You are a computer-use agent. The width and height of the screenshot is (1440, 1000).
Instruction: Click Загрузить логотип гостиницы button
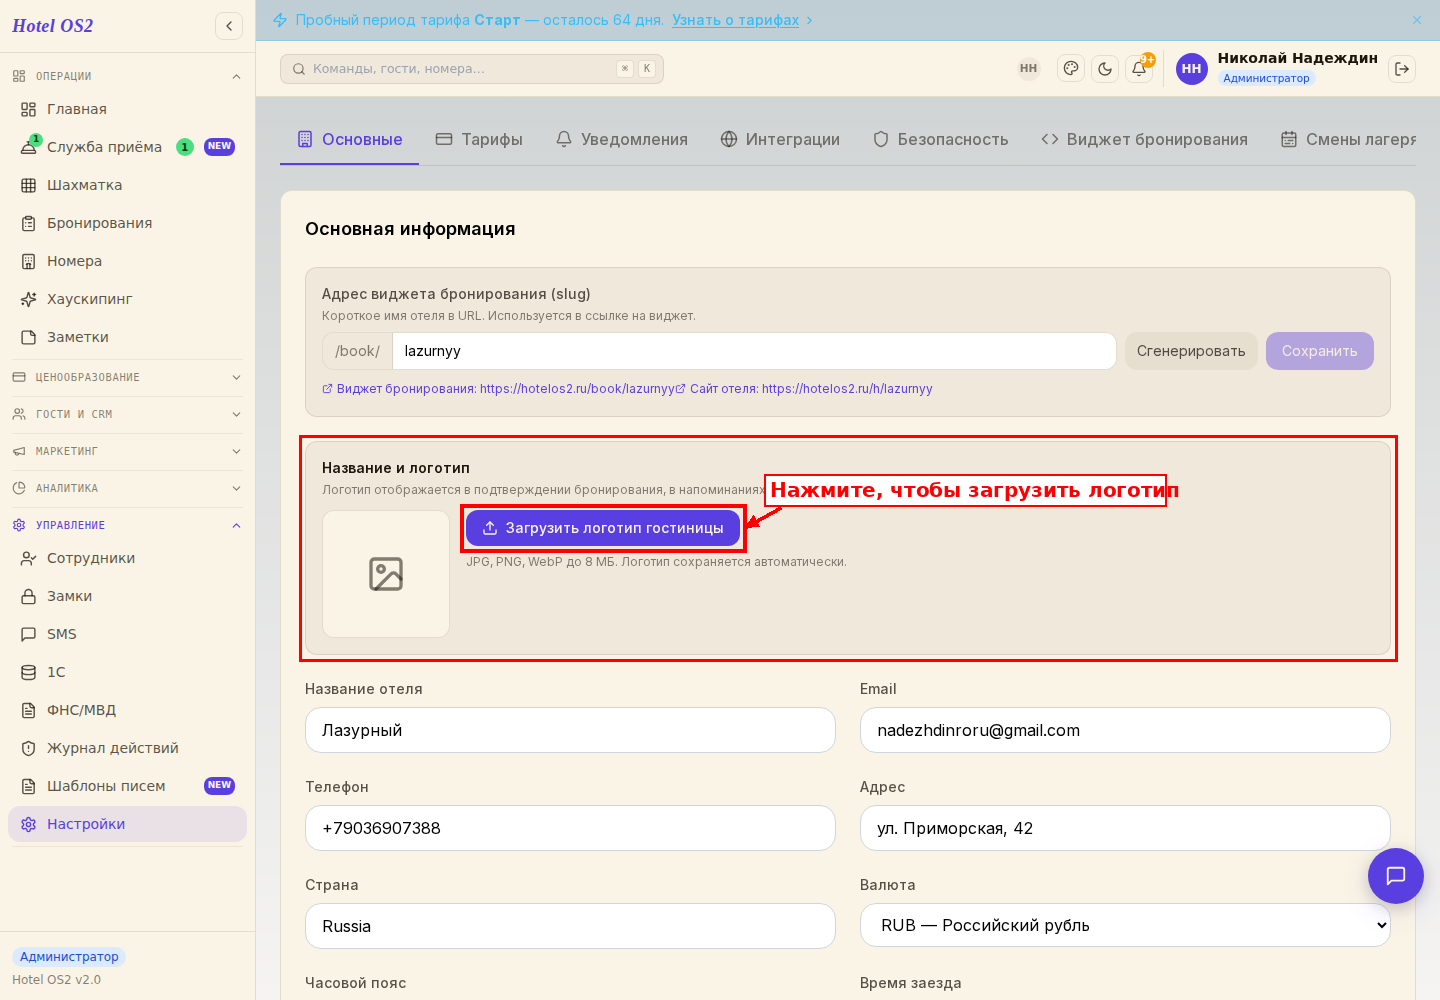603,528
